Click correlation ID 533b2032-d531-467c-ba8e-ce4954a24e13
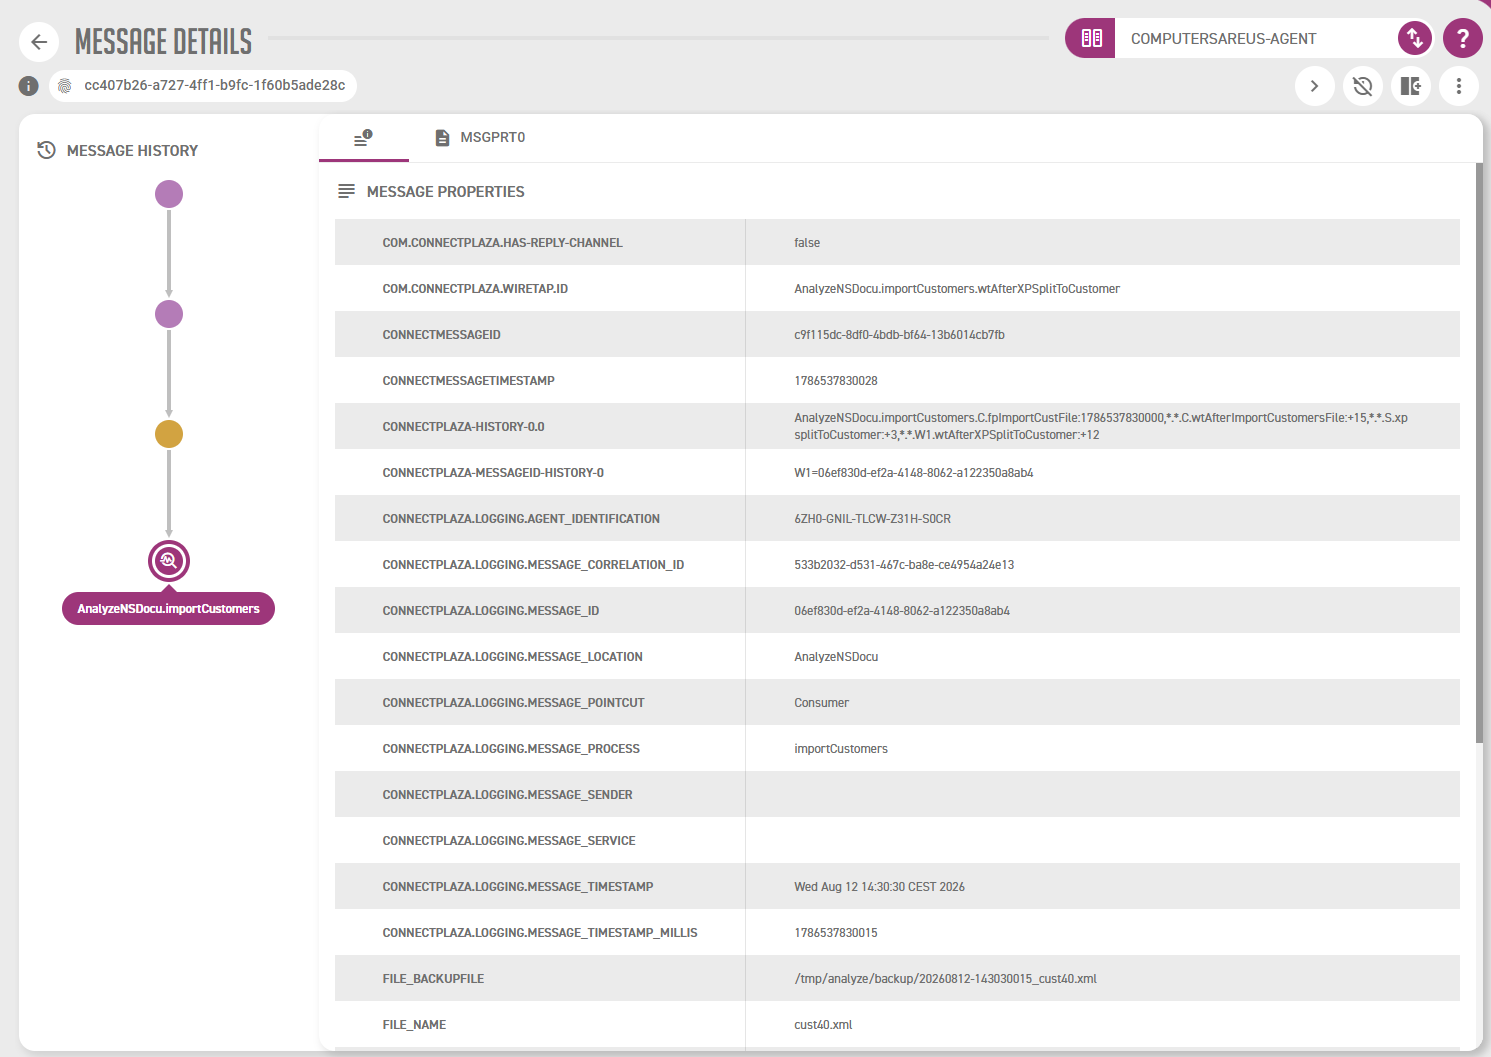The width and height of the screenshot is (1491, 1057). [x=904, y=565]
